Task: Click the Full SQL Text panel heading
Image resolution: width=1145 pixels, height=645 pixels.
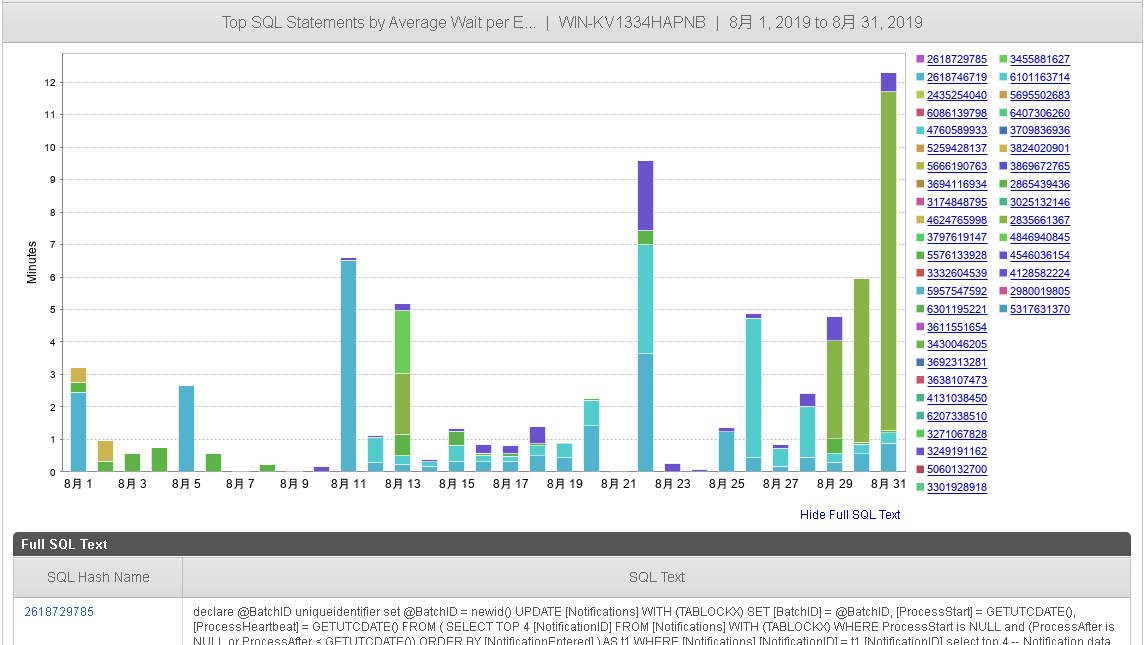Action: coord(572,544)
